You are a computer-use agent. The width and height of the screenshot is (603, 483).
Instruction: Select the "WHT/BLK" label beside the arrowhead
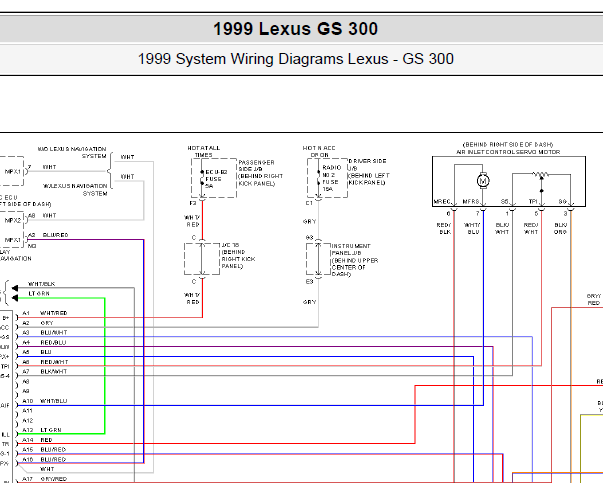point(42,284)
